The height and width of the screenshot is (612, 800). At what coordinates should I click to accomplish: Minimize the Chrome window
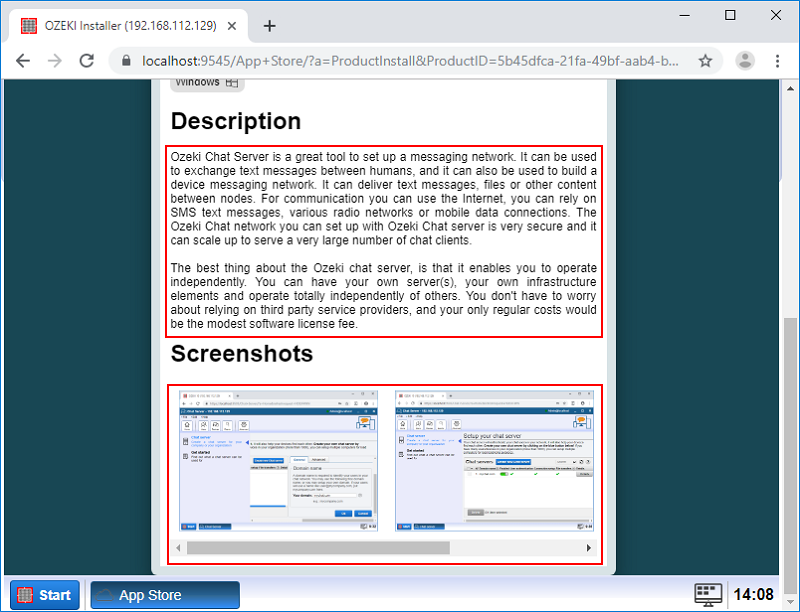[x=685, y=15]
